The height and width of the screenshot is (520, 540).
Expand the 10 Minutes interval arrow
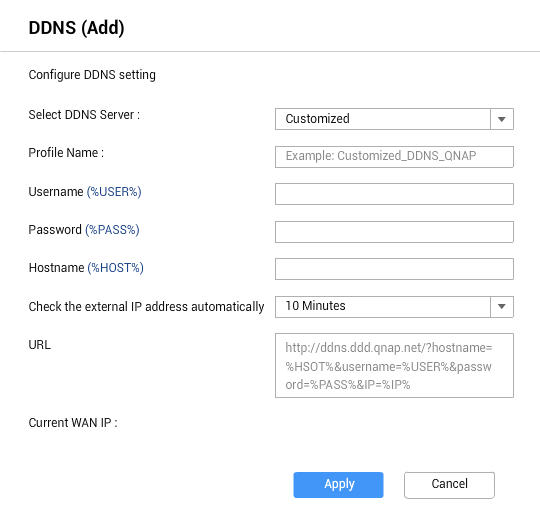point(502,306)
